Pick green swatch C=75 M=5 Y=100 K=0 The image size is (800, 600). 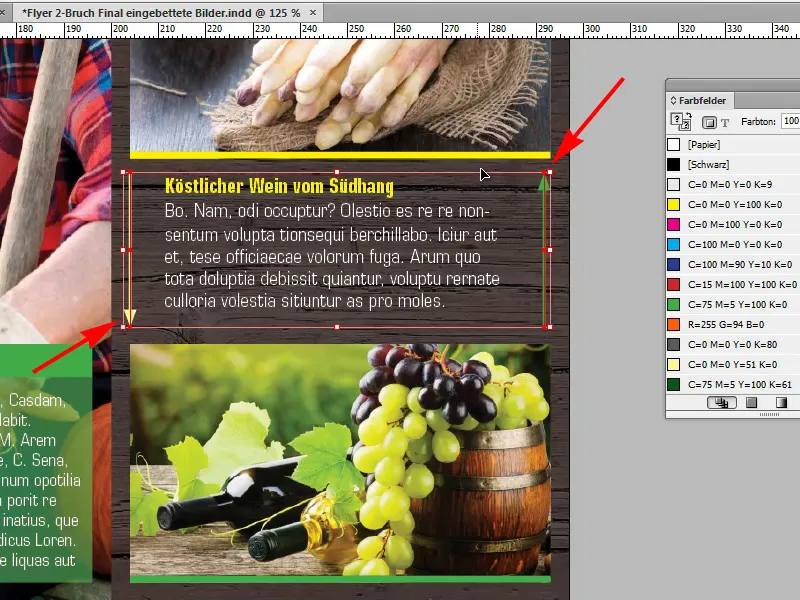(x=733, y=305)
